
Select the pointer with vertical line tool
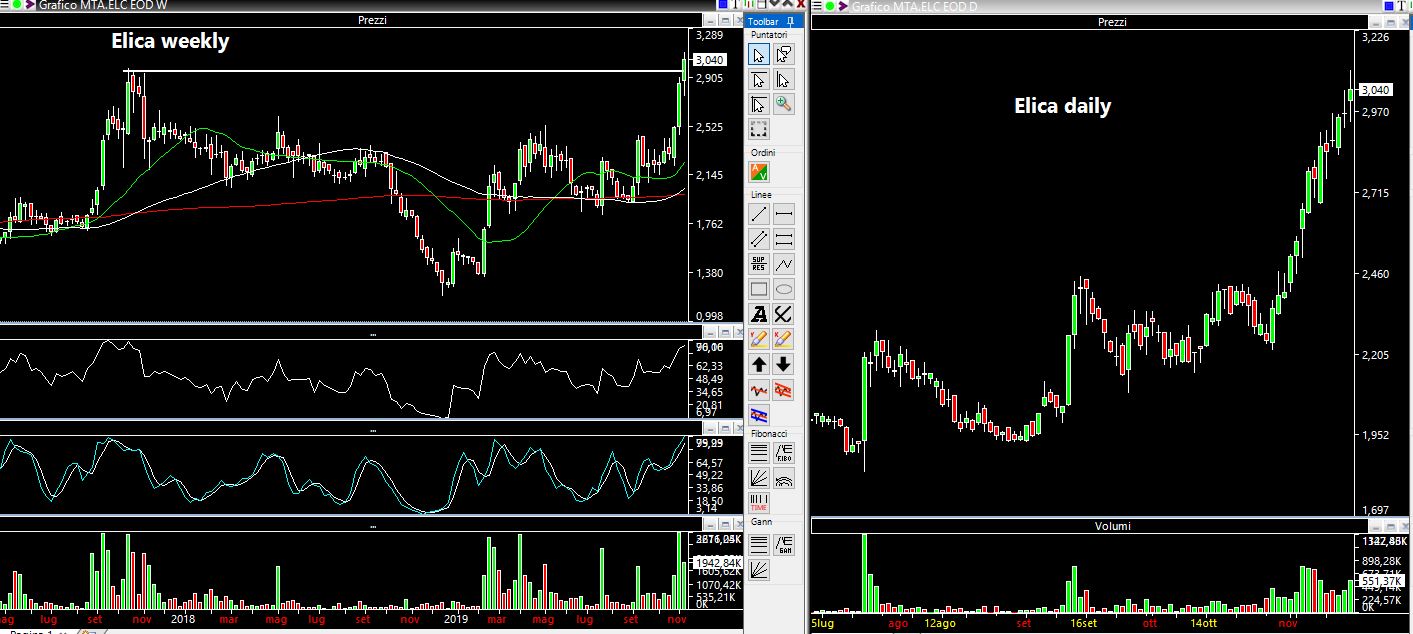click(x=784, y=79)
